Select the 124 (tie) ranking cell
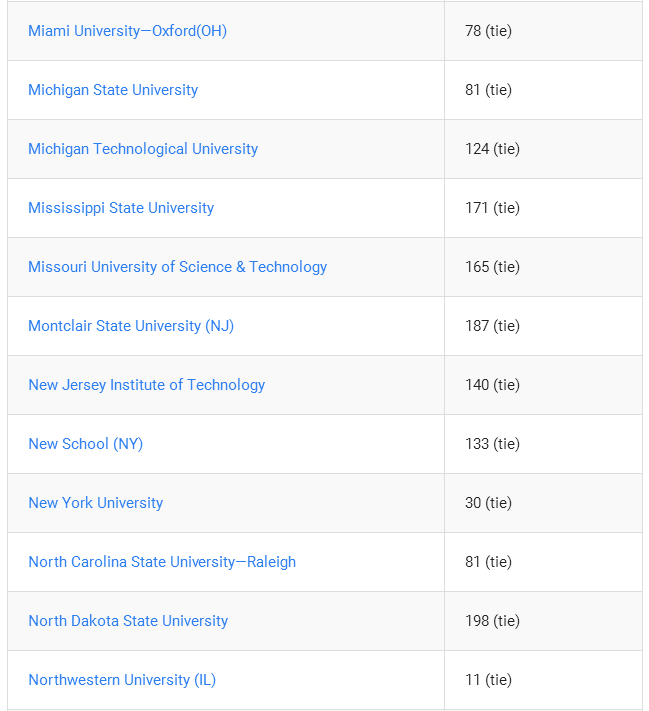 tap(543, 149)
